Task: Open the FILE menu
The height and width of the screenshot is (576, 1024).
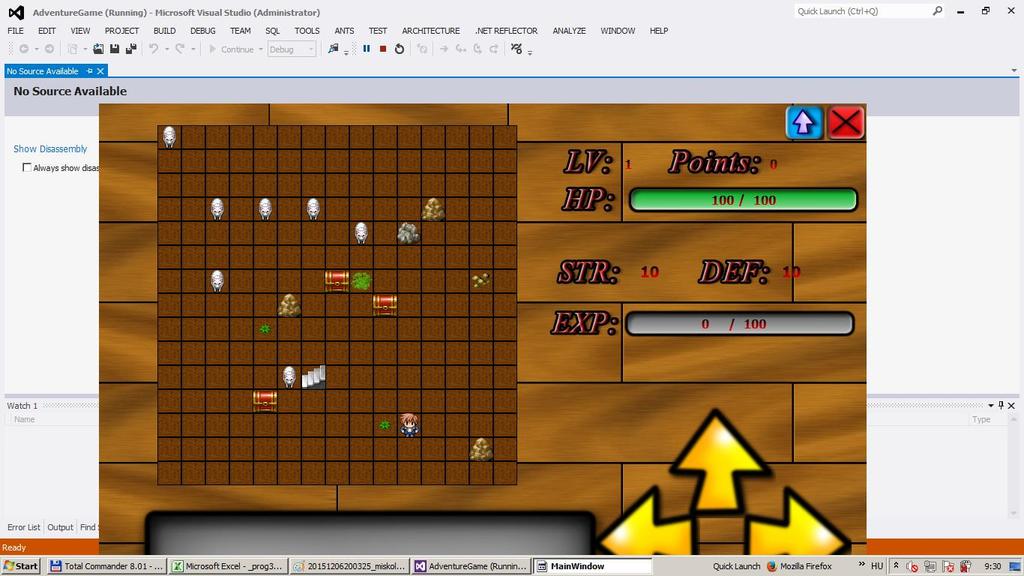Action: (16, 31)
